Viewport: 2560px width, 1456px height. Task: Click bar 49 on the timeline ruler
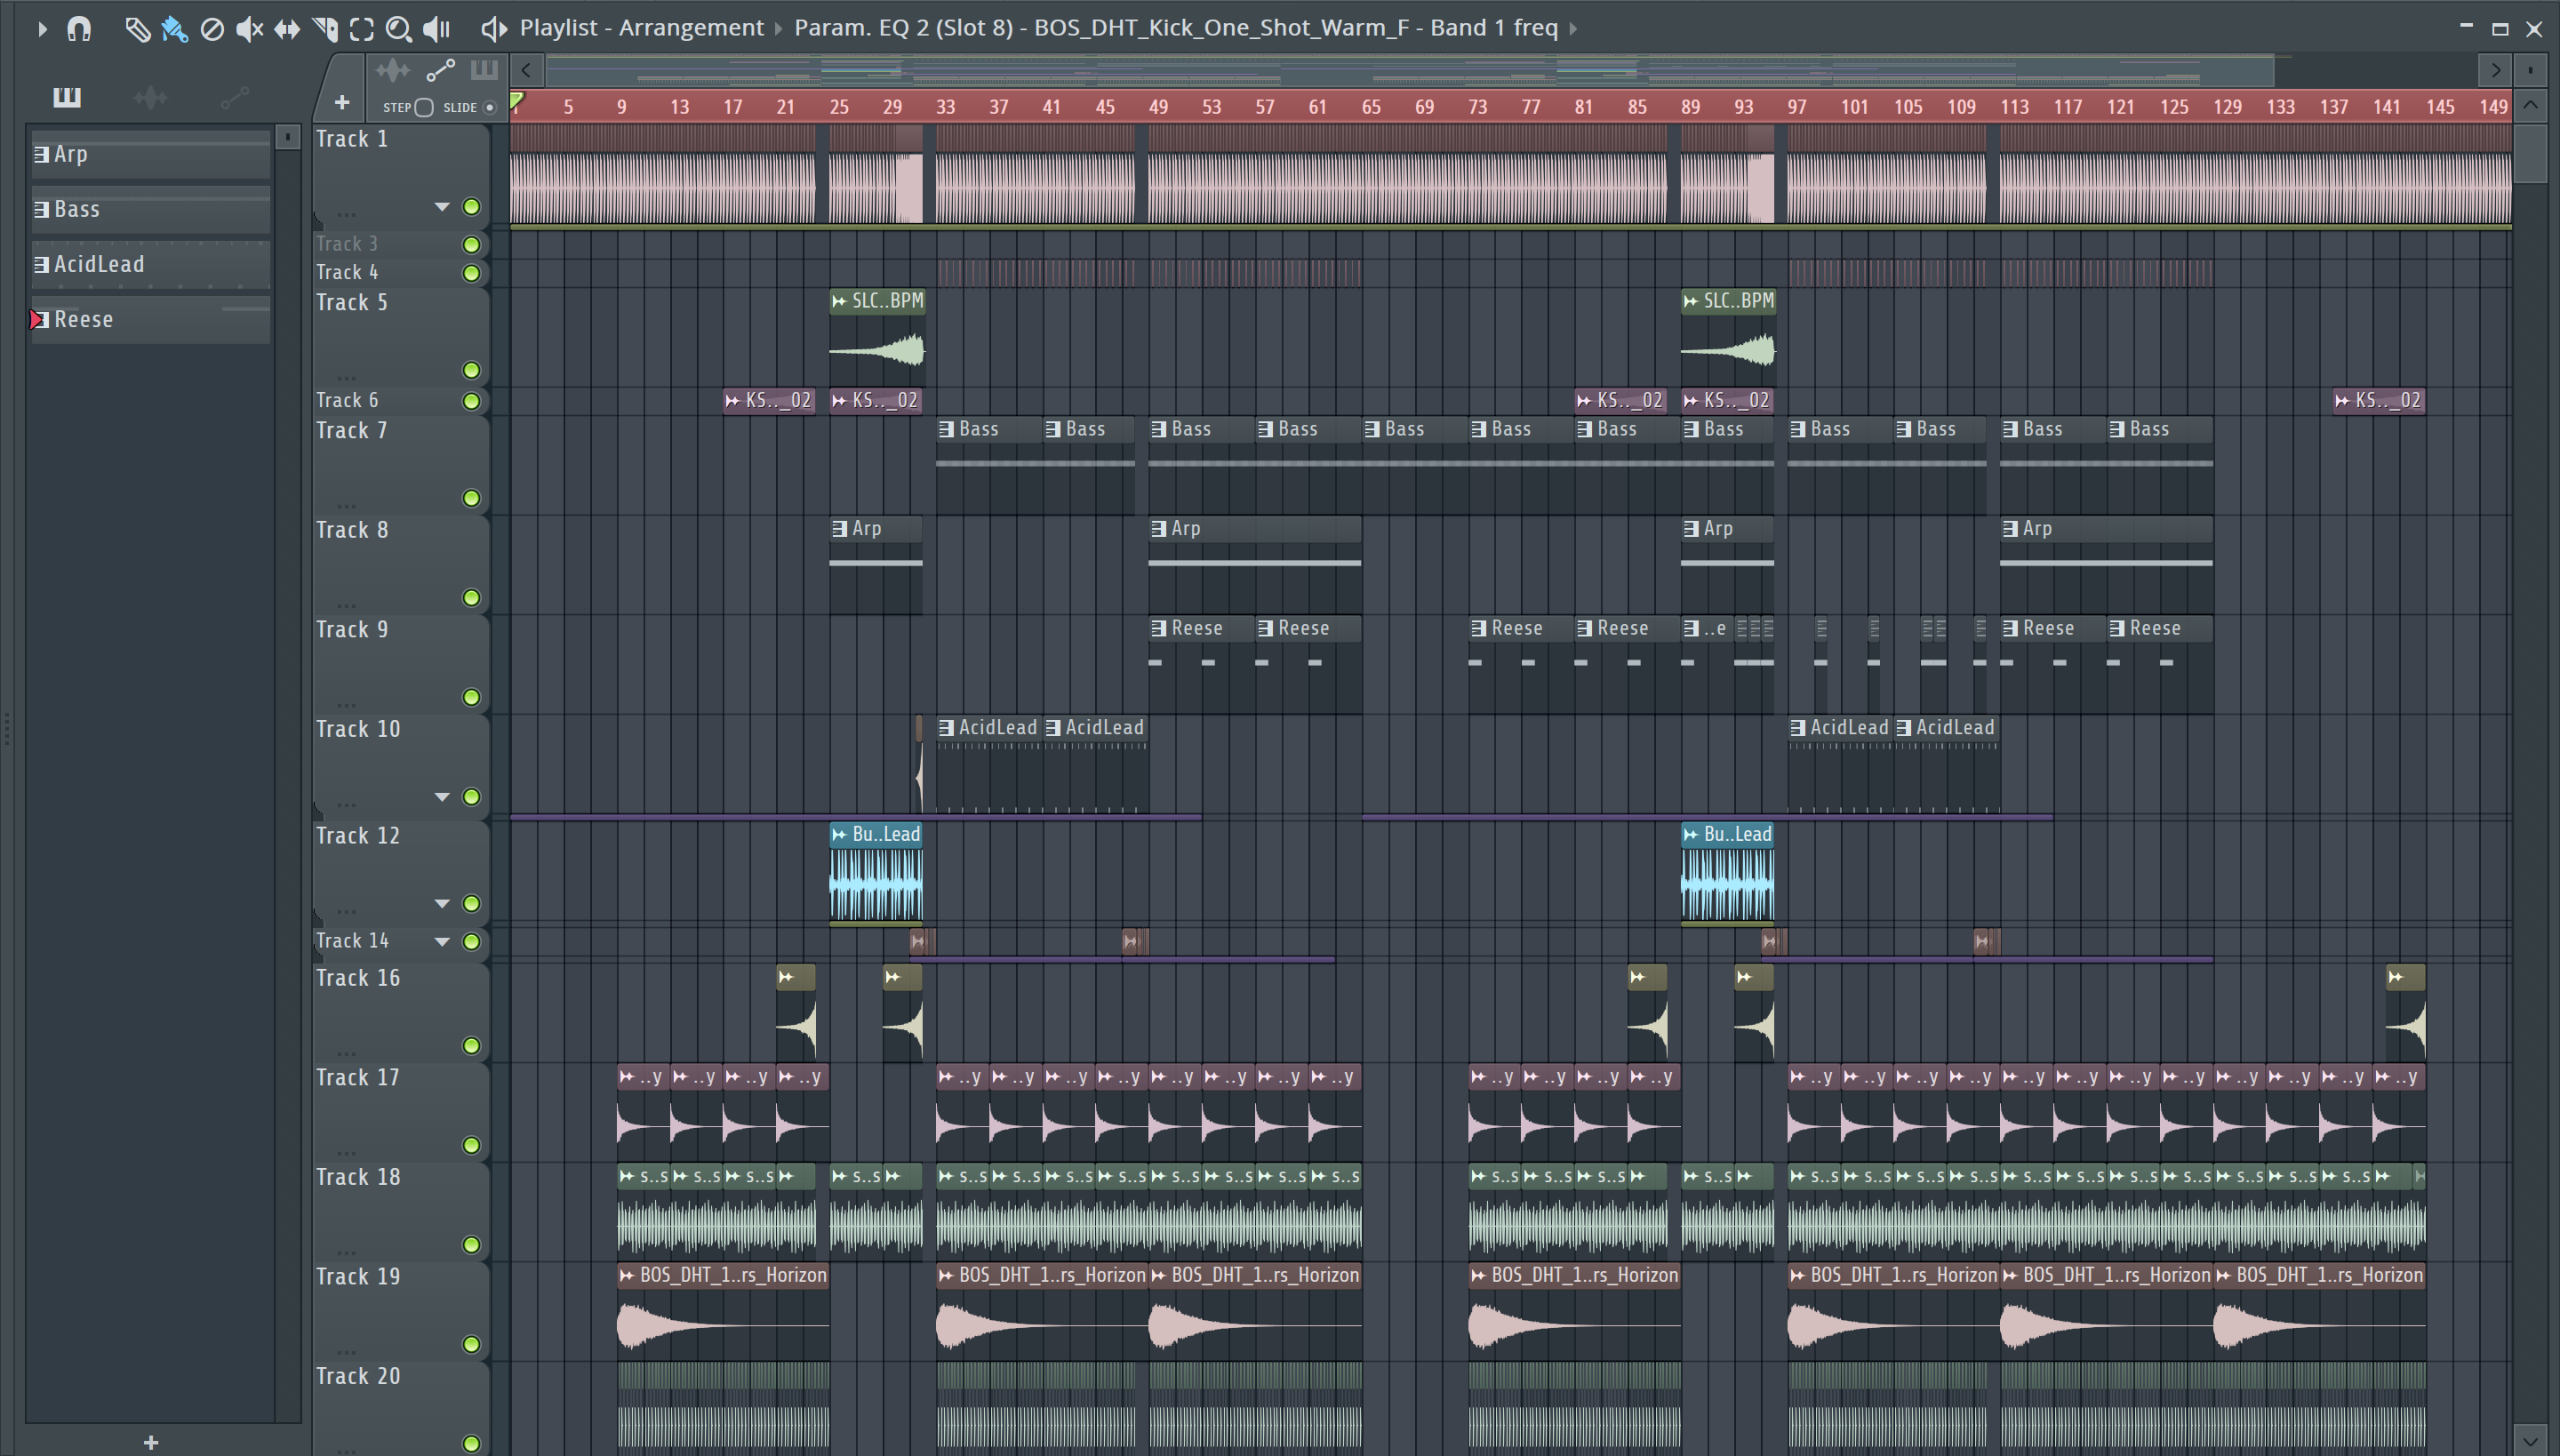pyautogui.click(x=1157, y=106)
